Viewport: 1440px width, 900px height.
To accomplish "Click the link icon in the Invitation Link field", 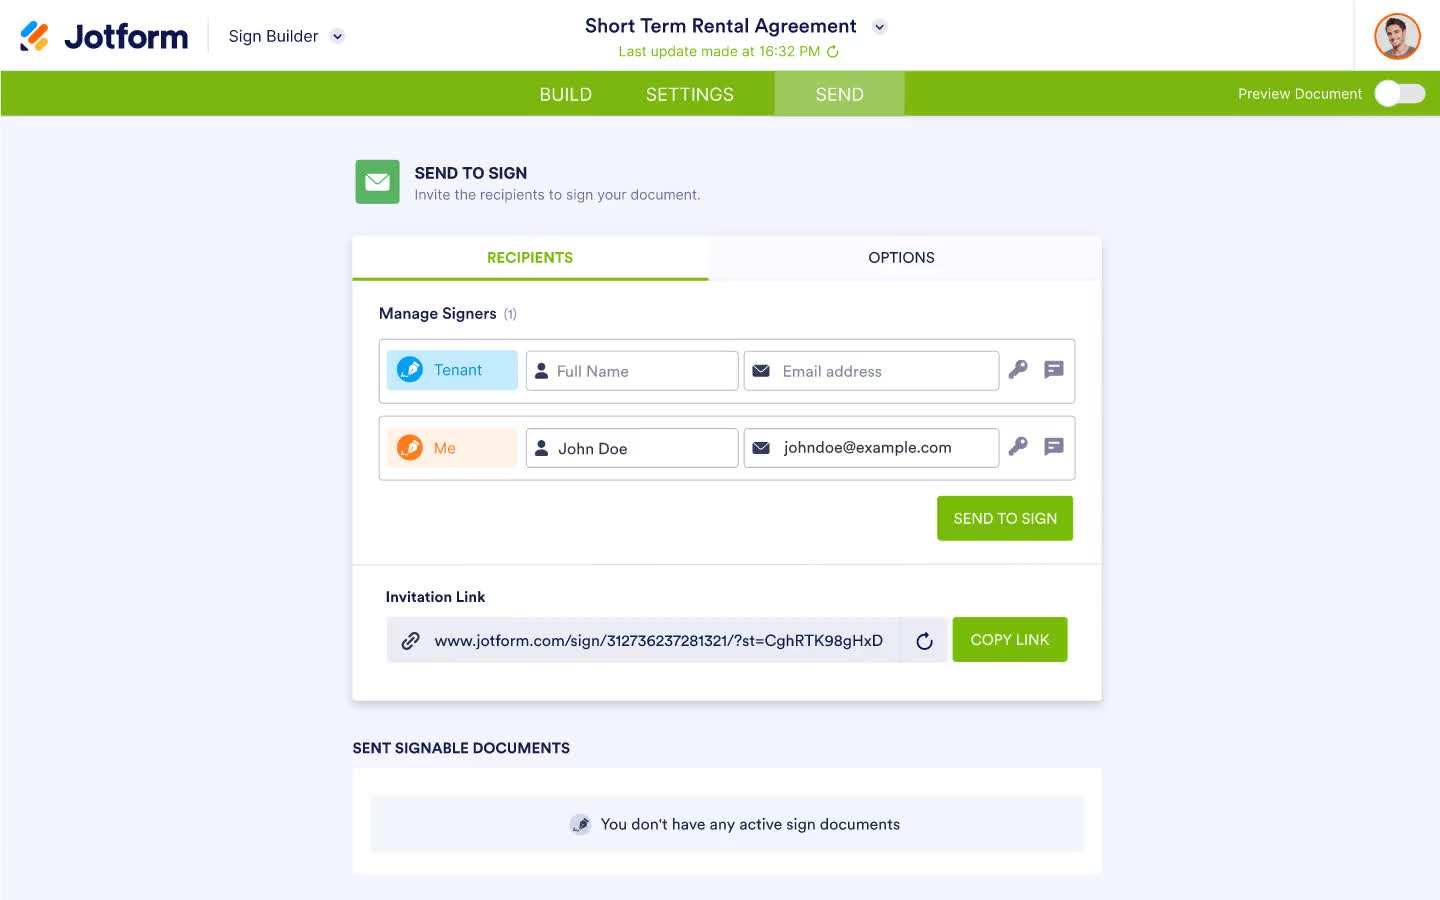I will (x=411, y=639).
